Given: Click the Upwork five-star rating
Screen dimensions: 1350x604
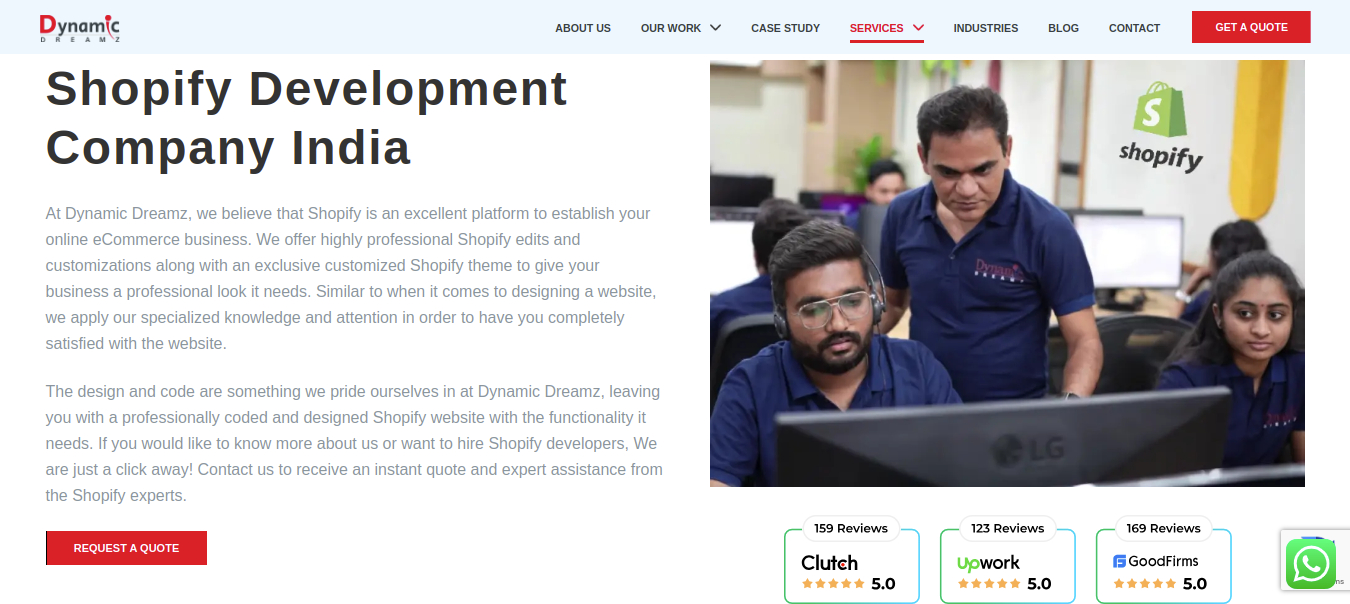Looking at the screenshot, I should coord(989,584).
